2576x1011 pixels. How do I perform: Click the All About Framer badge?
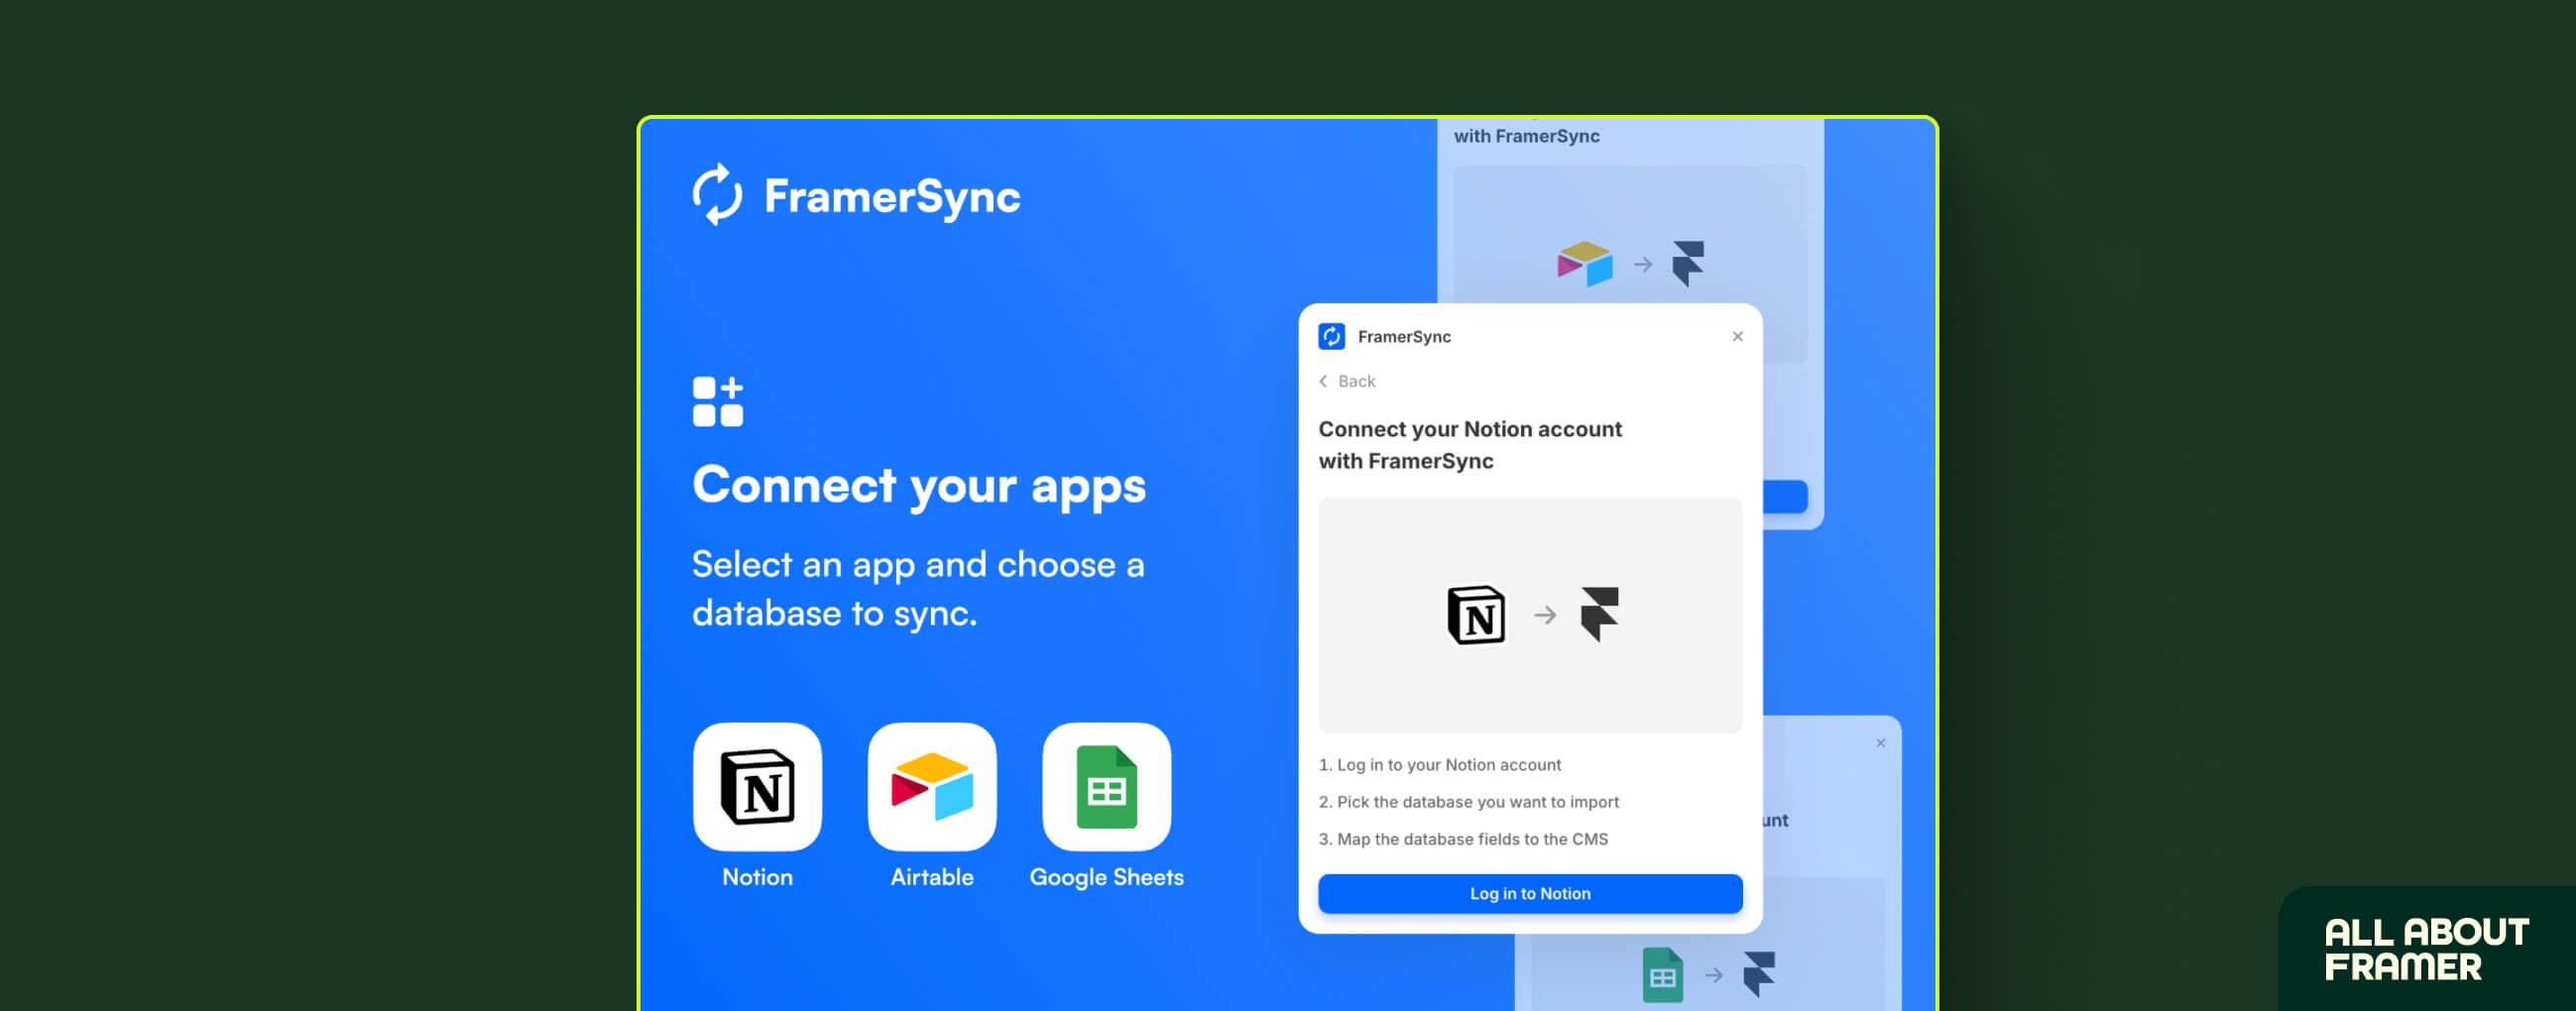click(2426, 949)
